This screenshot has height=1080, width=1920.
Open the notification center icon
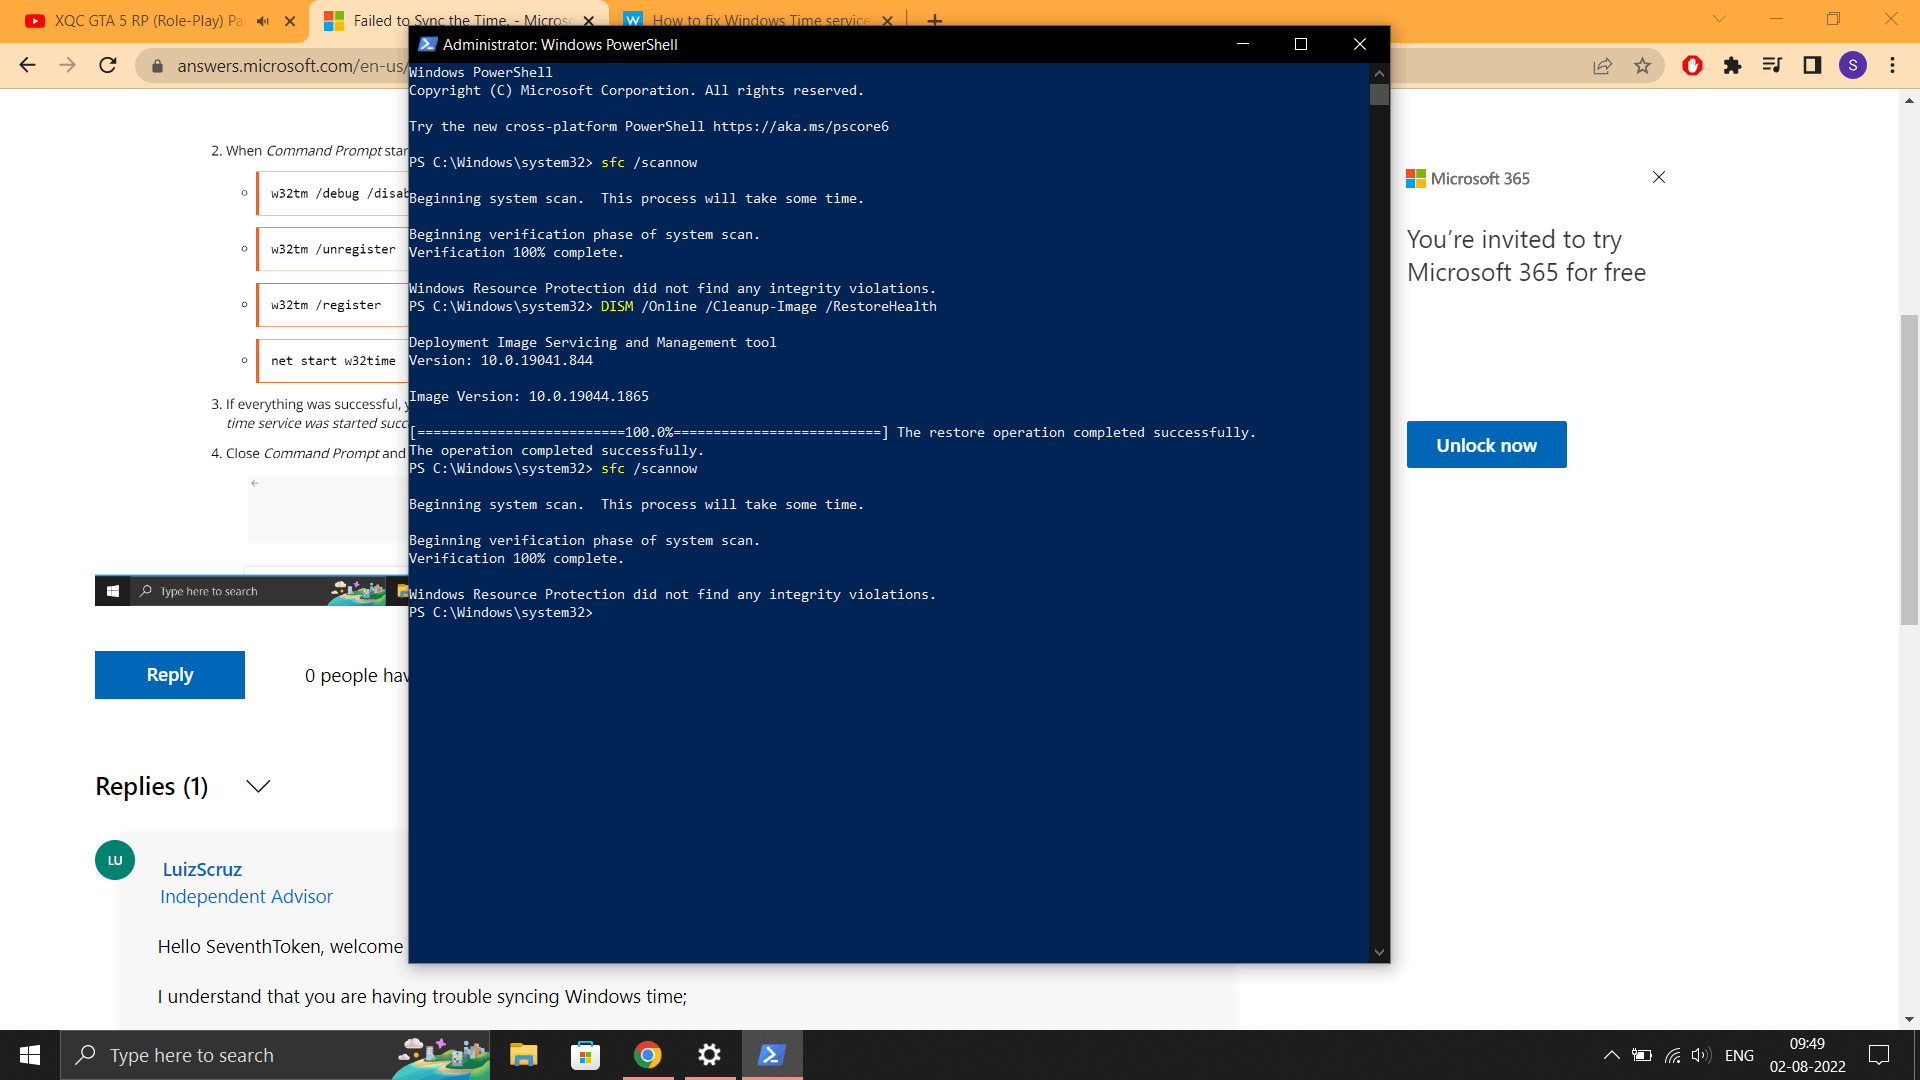tap(1879, 1055)
